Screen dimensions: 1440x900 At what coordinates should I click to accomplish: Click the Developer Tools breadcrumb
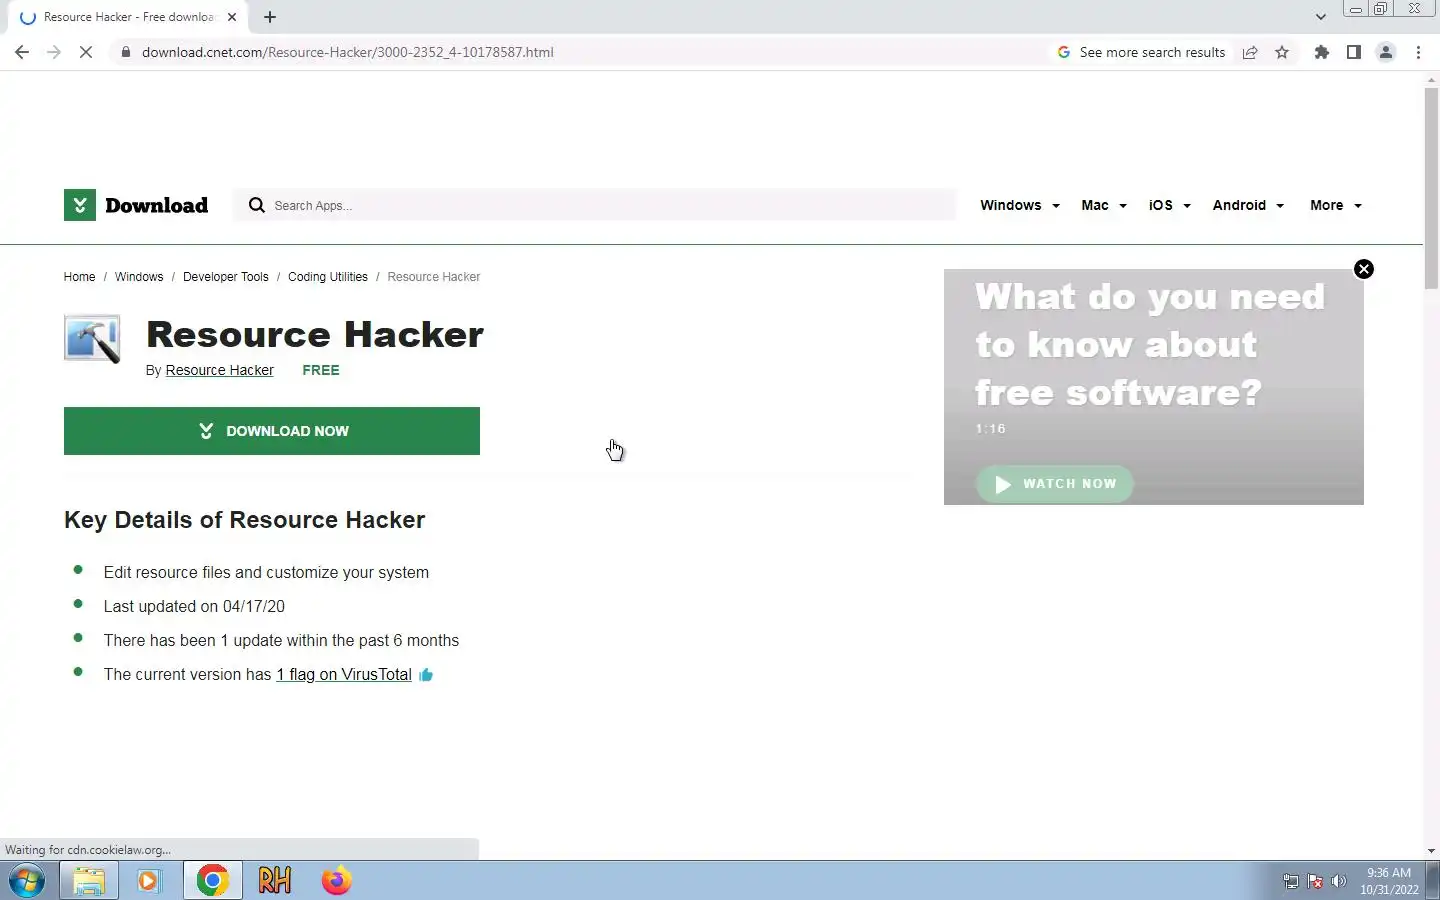[226, 277]
